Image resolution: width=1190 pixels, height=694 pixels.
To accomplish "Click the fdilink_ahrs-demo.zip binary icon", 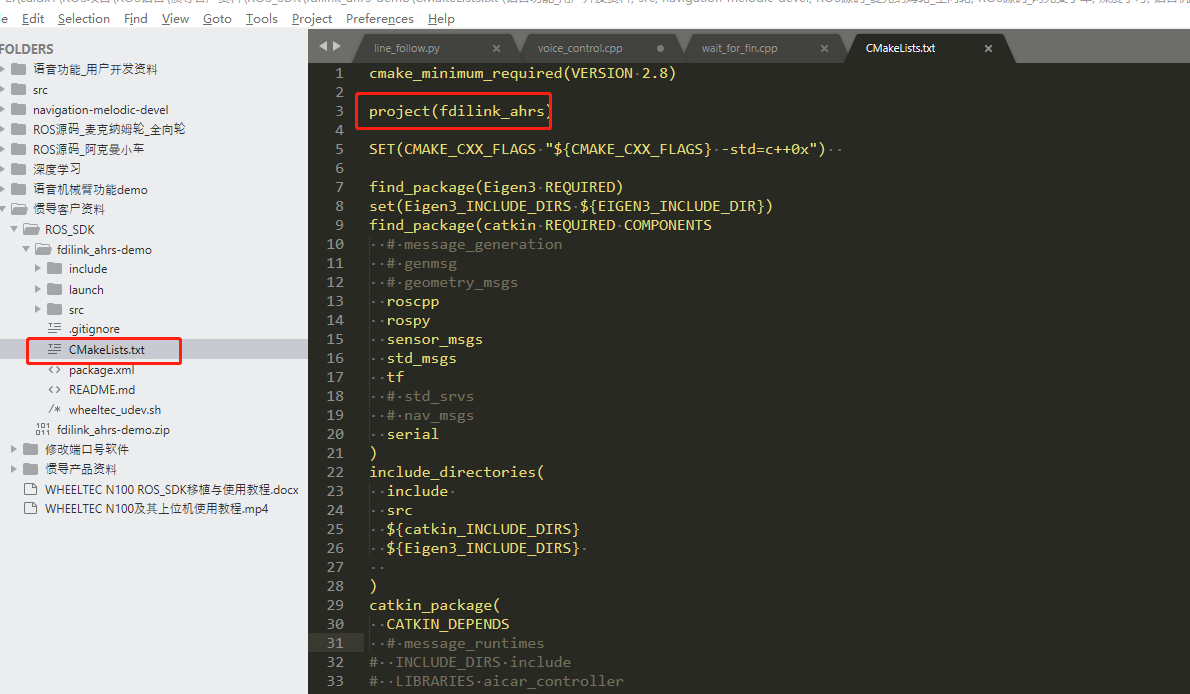I will pos(43,429).
